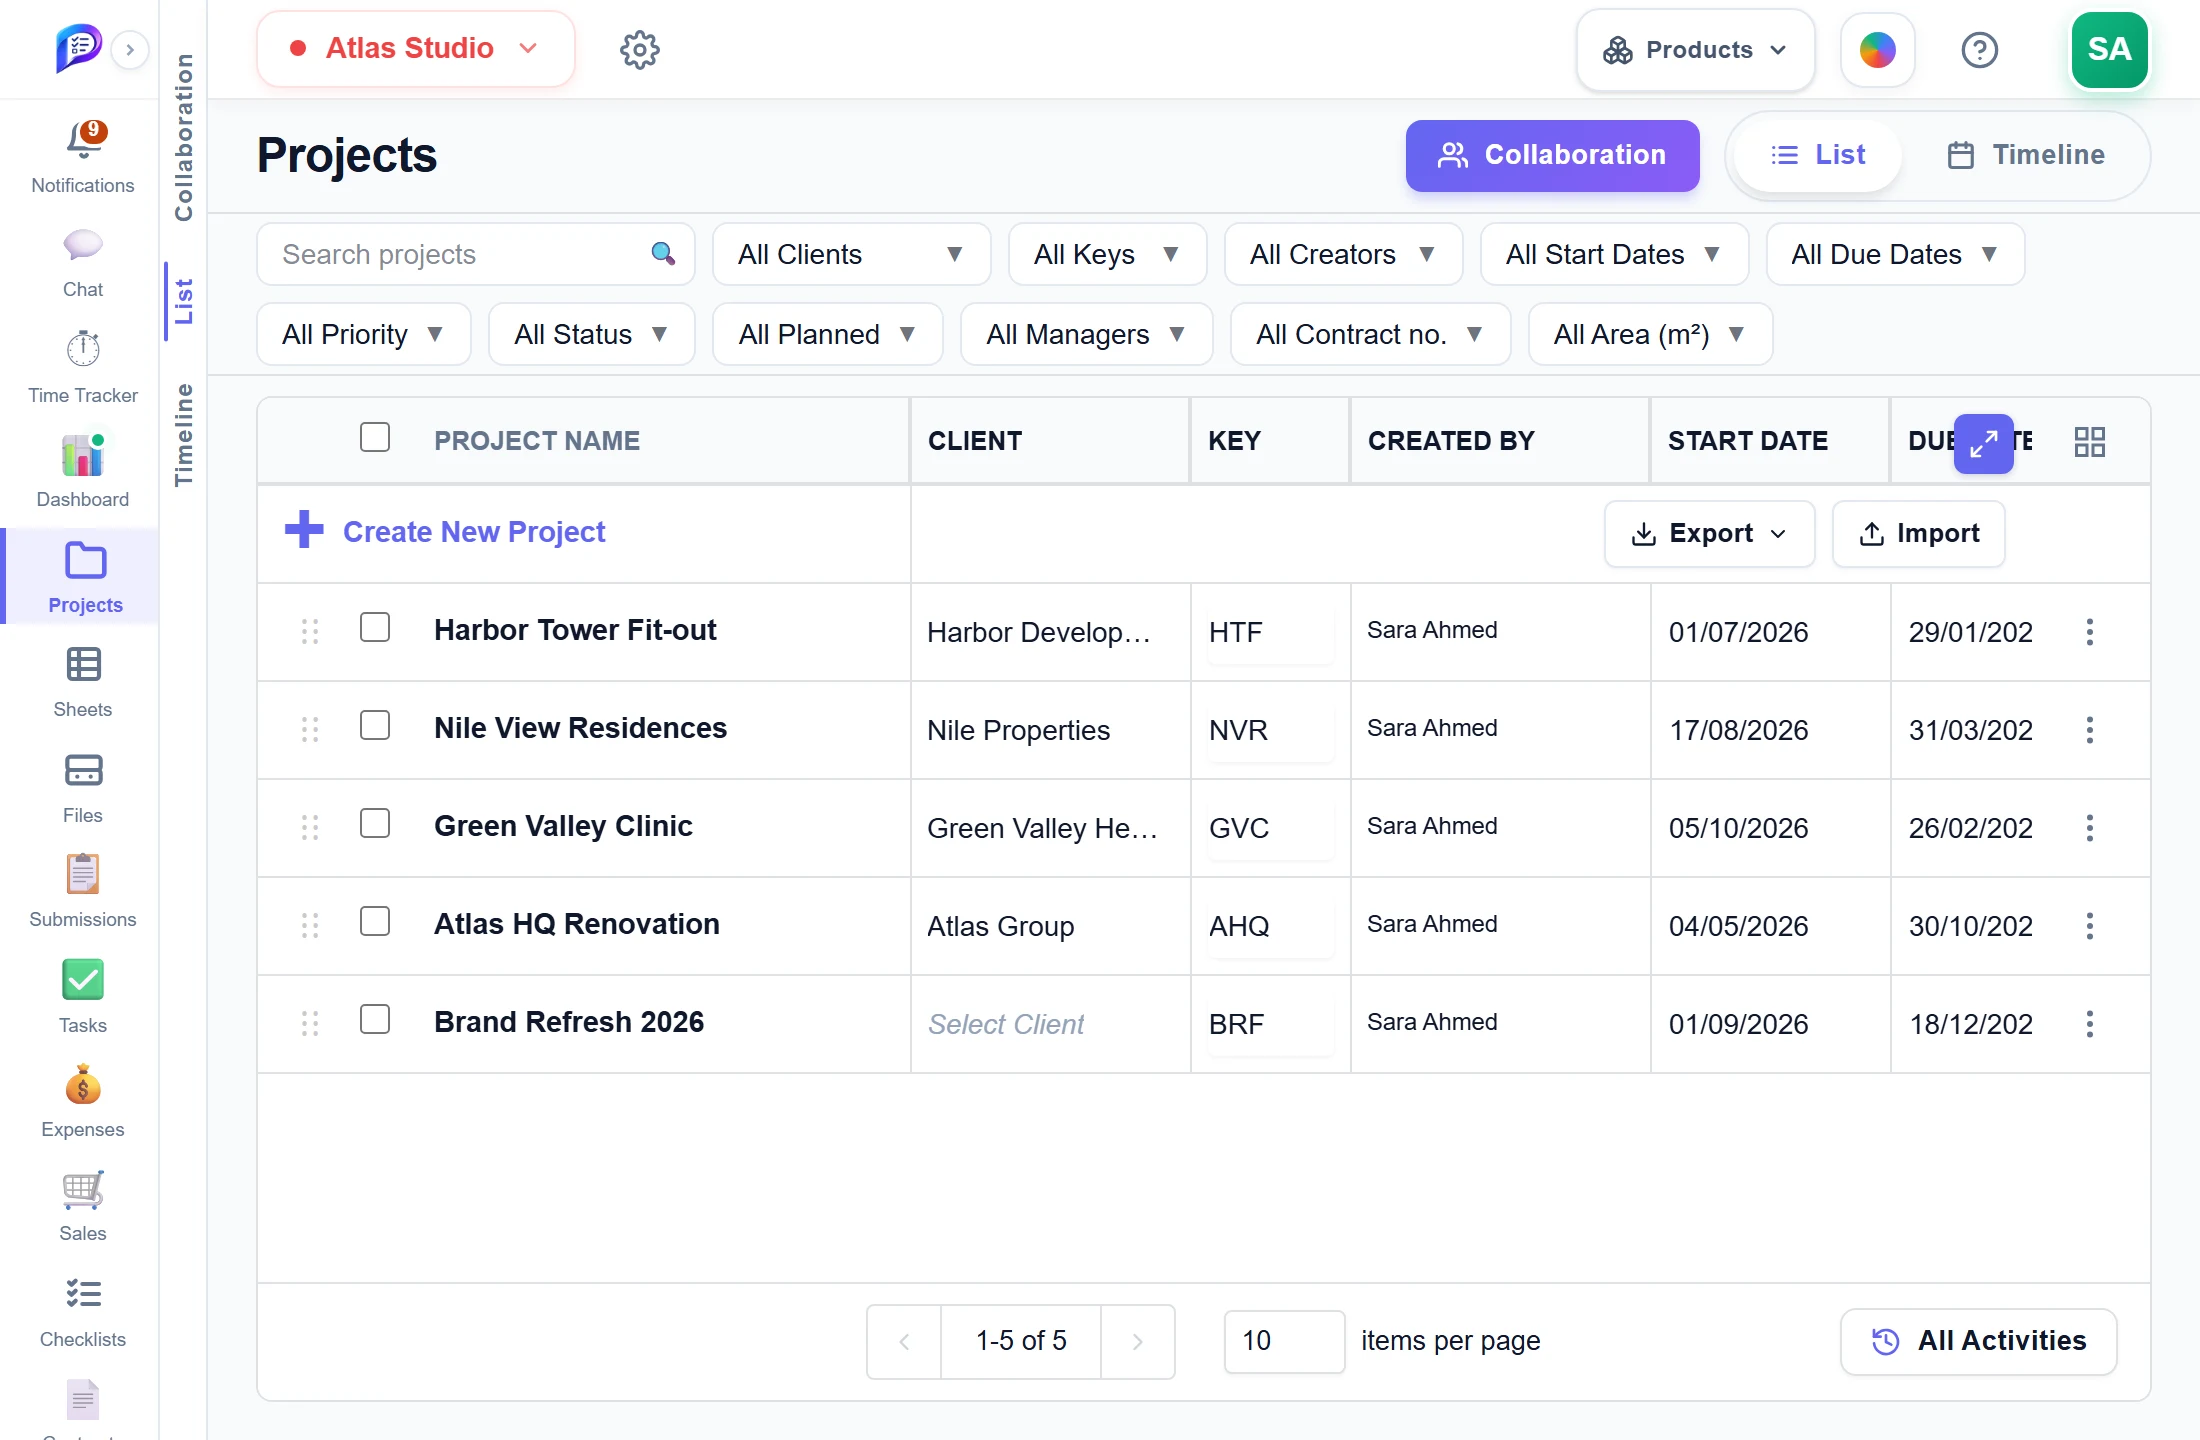Image resolution: width=2200 pixels, height=1440 pixels.
Task: Open Sheets in sidebar
Action: [83, 665]
